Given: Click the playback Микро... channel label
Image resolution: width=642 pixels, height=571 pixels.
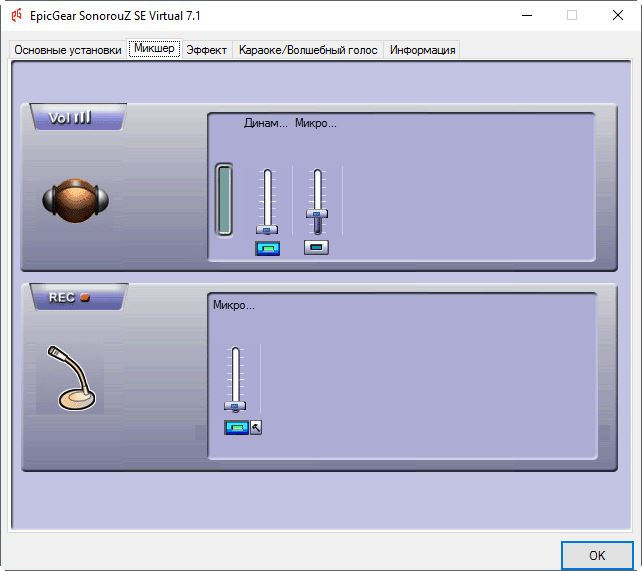Looking at the screenshot, I should pyautogui.click(x=316, y=123).
